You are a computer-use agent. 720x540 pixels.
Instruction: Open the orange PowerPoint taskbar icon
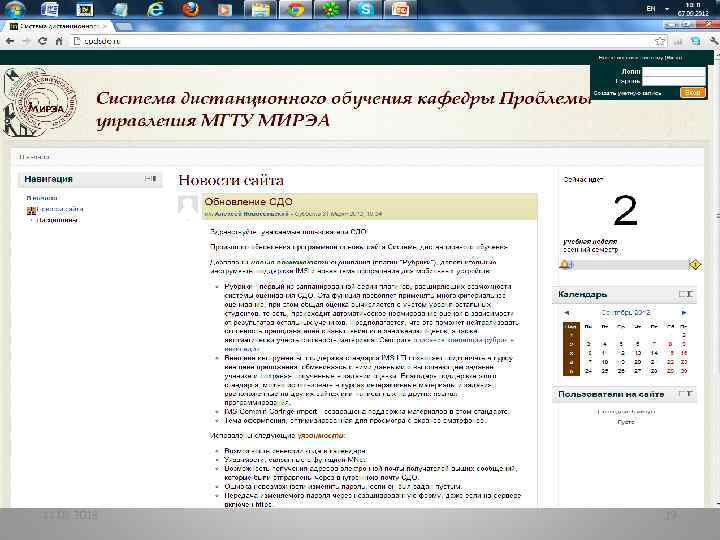coord(400,9)
